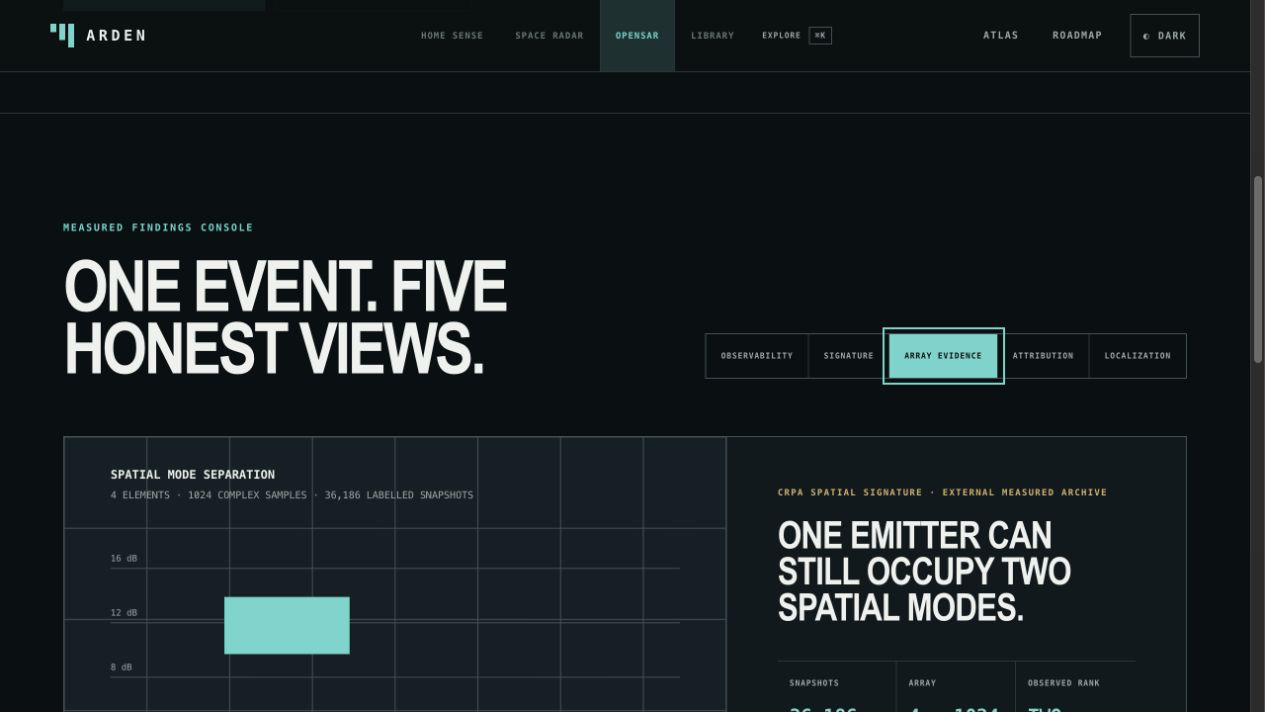Click the "One Event. Five Honest Views." heading
Viewport: 1265px width, 712px height.
[285, 317]
